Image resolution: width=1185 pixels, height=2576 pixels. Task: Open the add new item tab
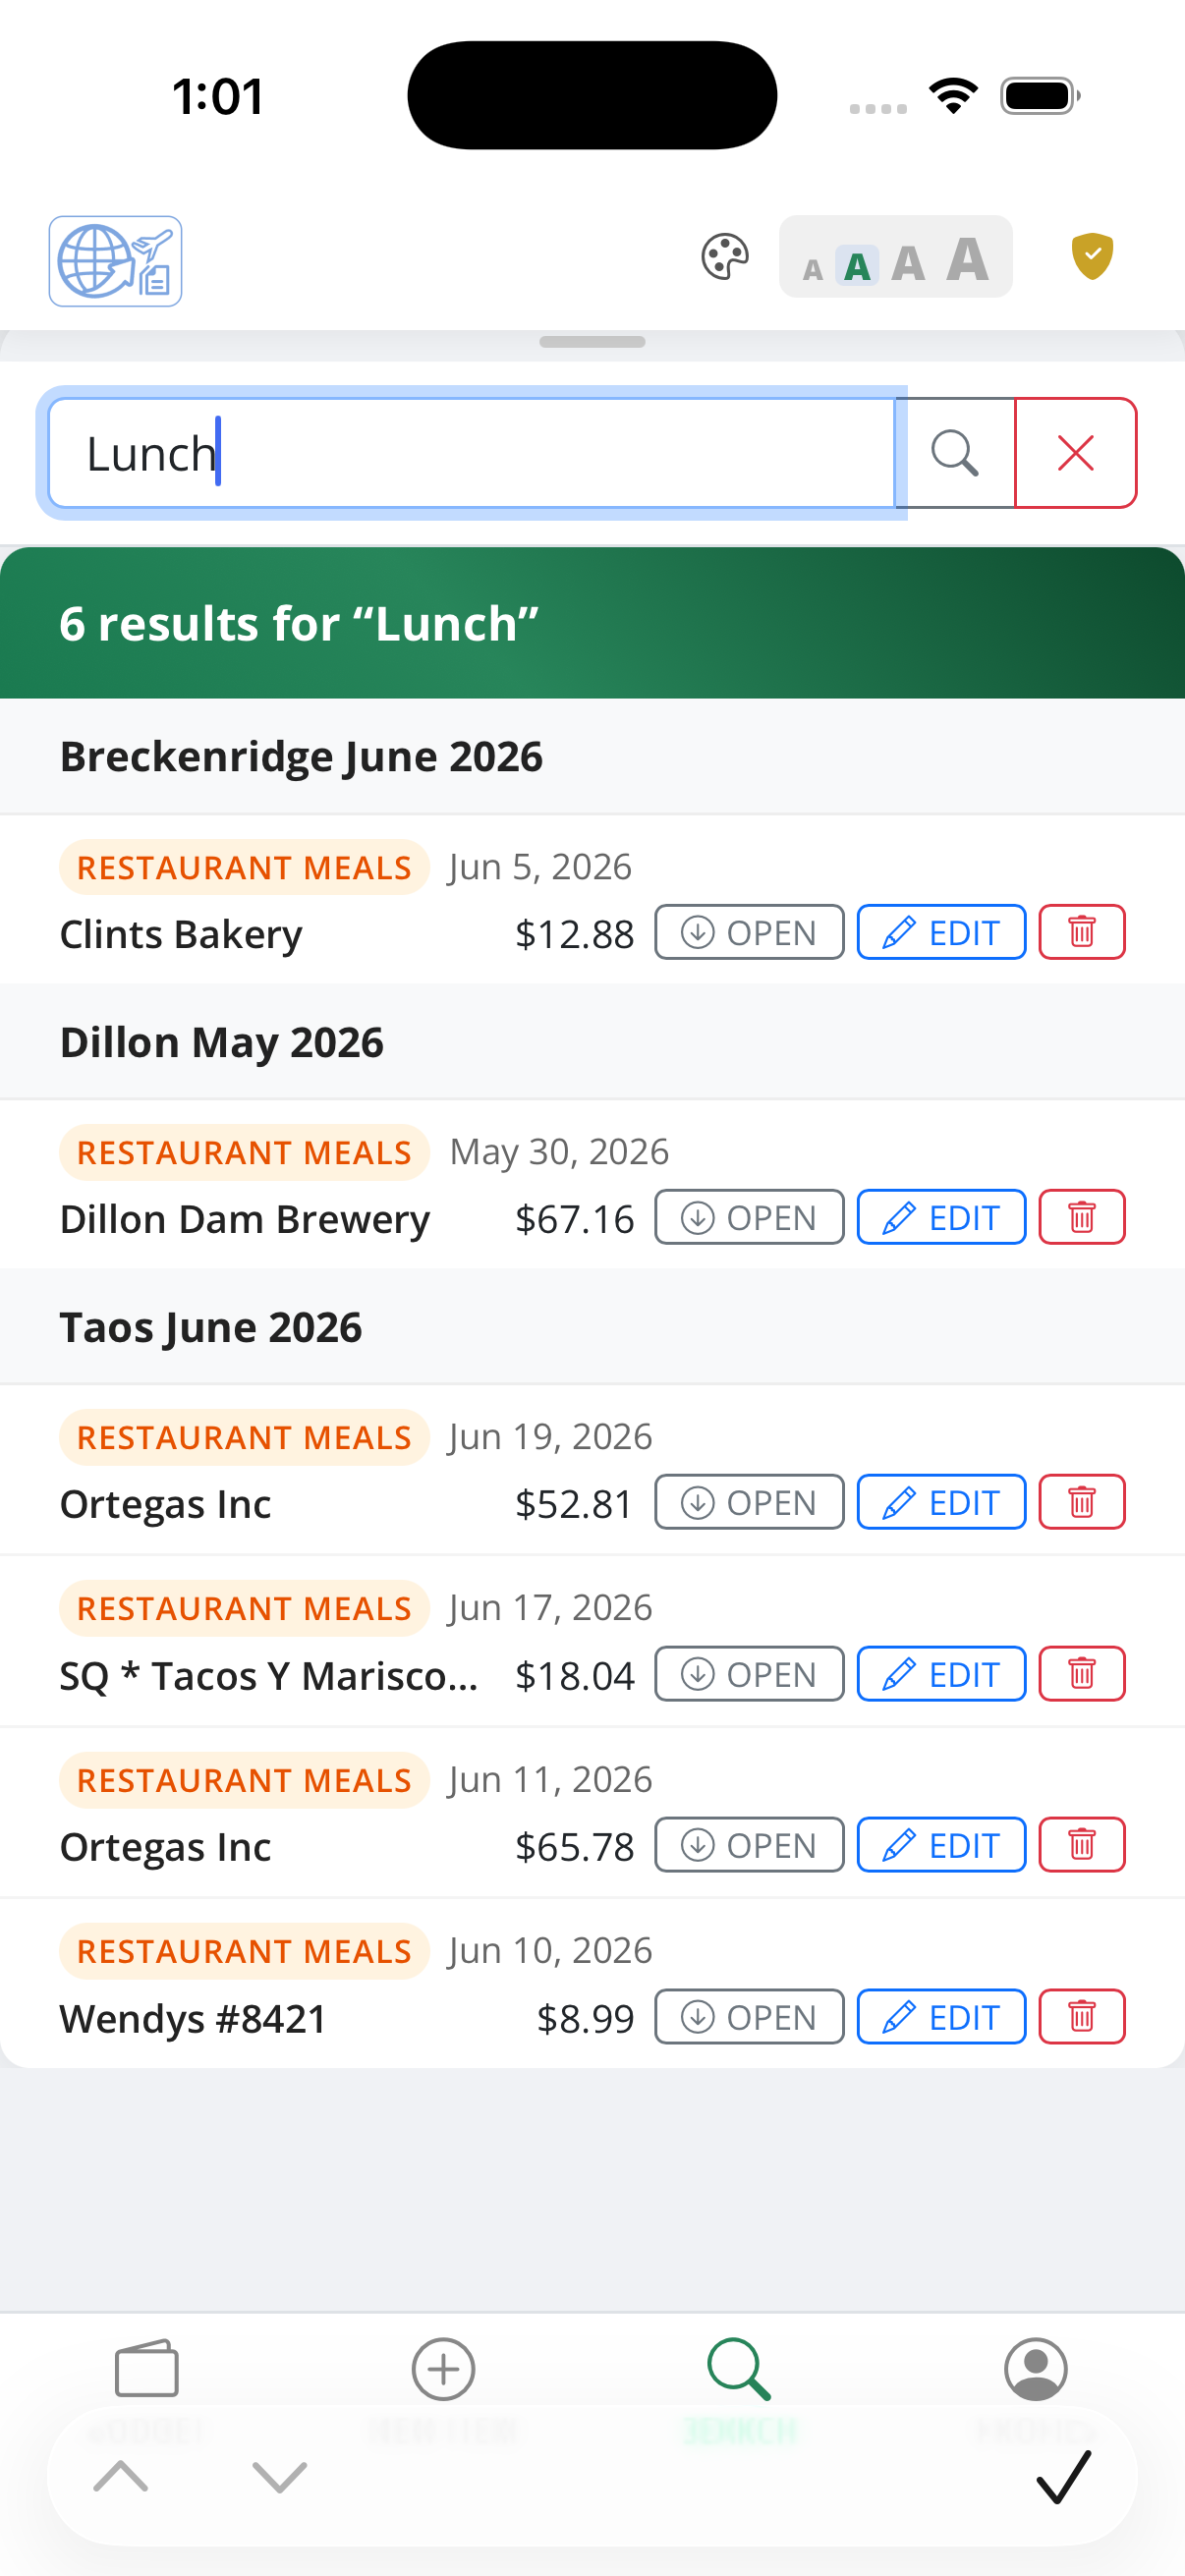pos(443,2388)
